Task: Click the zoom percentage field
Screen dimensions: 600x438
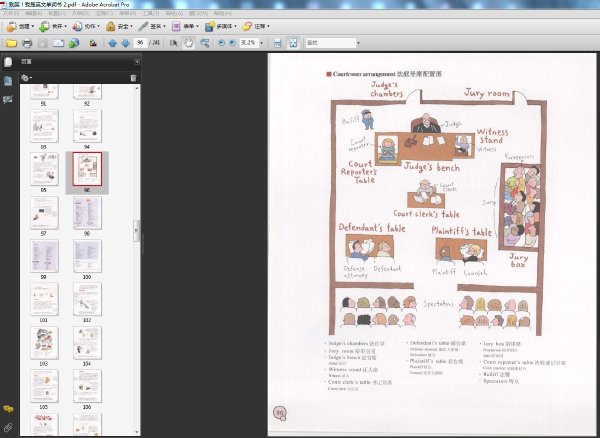Action: (249, 42)
